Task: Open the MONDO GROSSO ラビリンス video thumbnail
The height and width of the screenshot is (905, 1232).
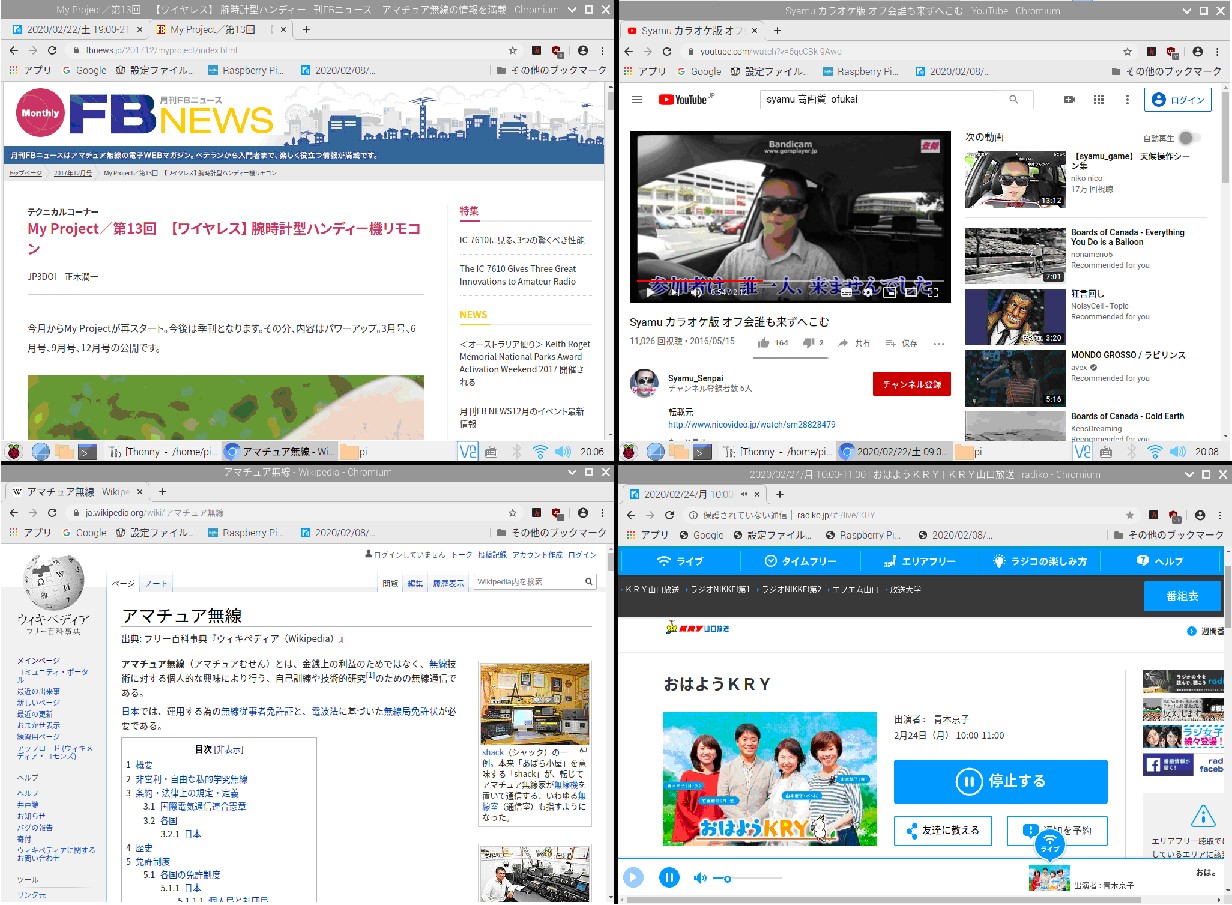Action: [x=1015, y=377]
